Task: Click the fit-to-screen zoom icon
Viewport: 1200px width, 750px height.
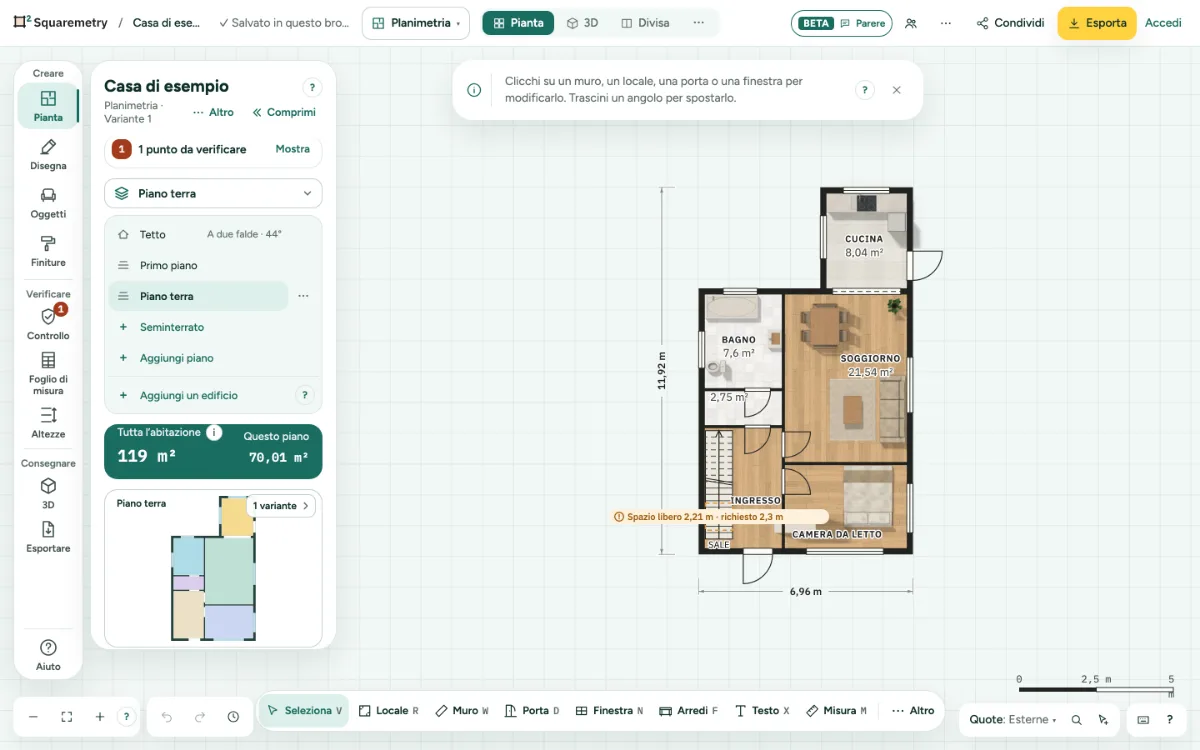Action: click(x=67, y=717)
